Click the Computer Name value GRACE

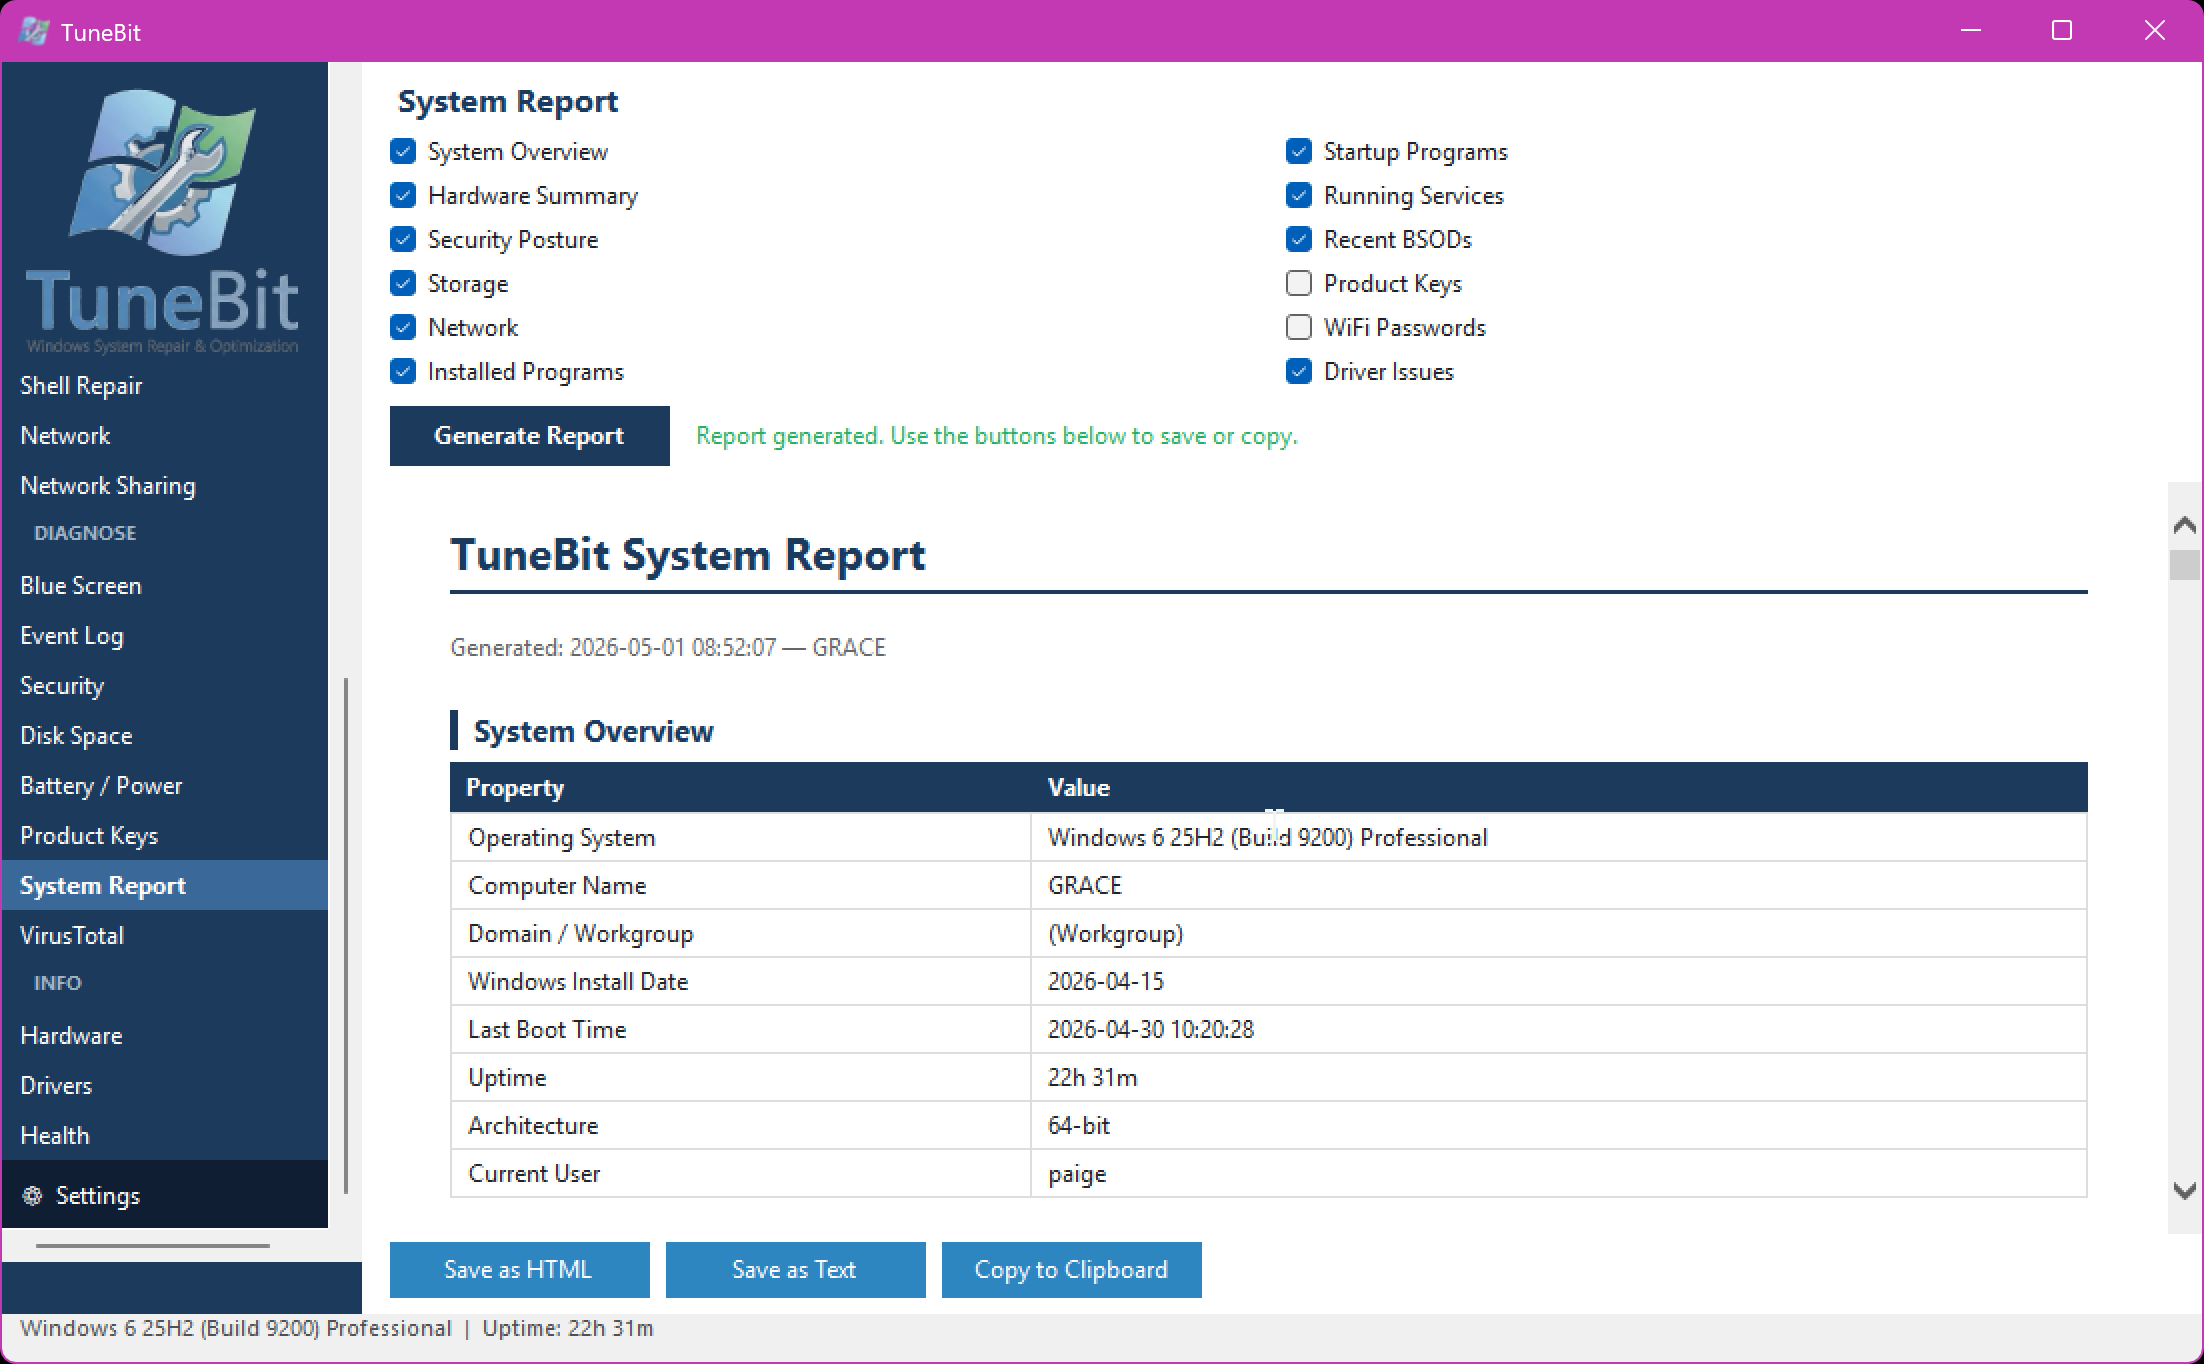click(1085, 885)
